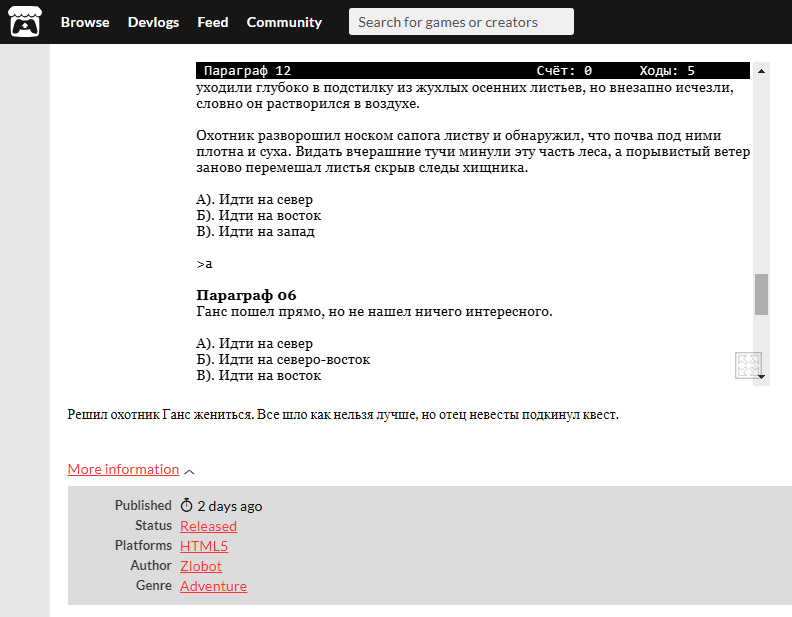
Task: Visit author Zlobot's profile
Action: 201,566
